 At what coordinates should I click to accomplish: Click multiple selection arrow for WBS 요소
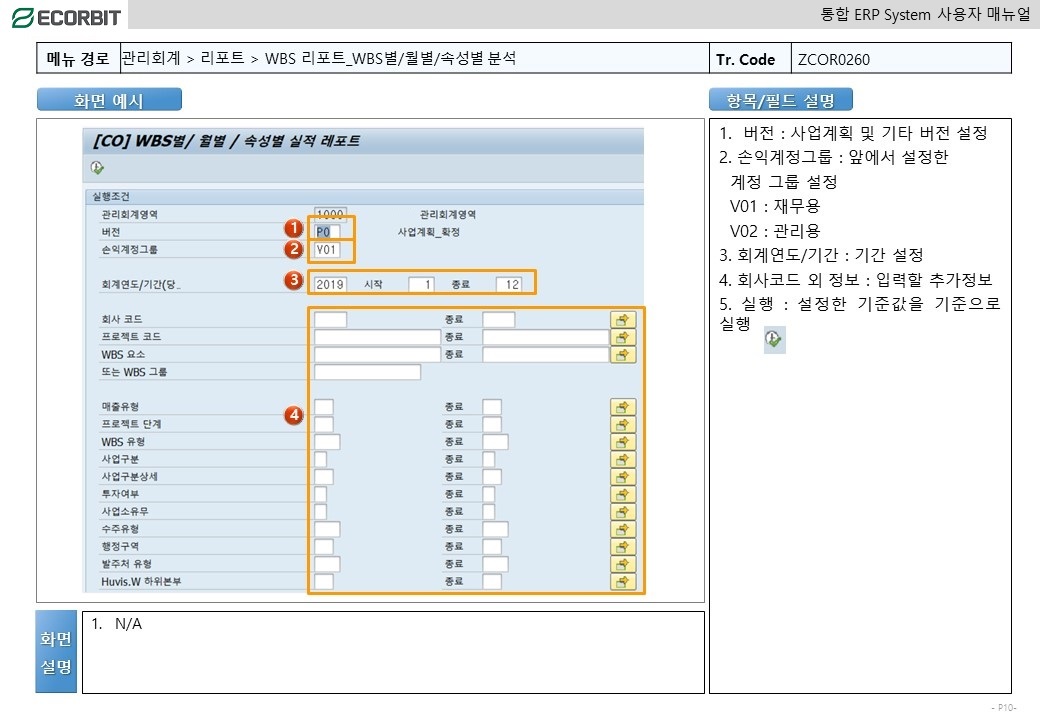coord(623,355)
